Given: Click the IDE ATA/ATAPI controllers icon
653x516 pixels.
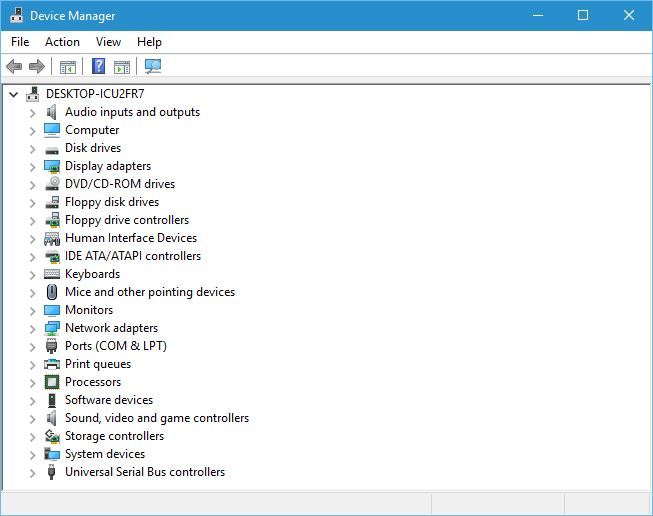Looking at the screenshot, I should (x=52, y=257).
